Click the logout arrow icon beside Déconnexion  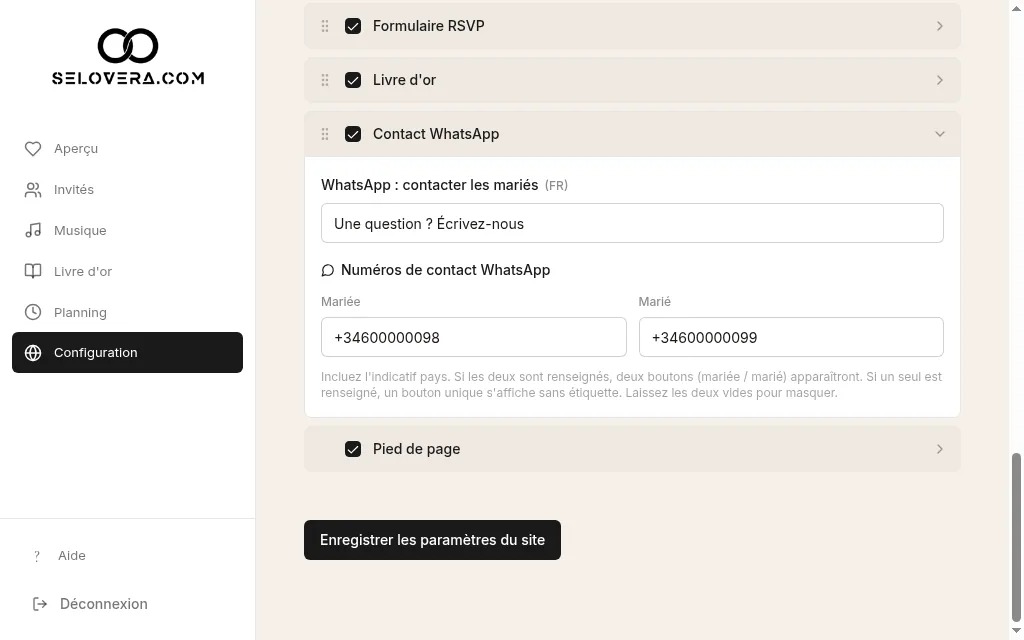tap(40, 604)
